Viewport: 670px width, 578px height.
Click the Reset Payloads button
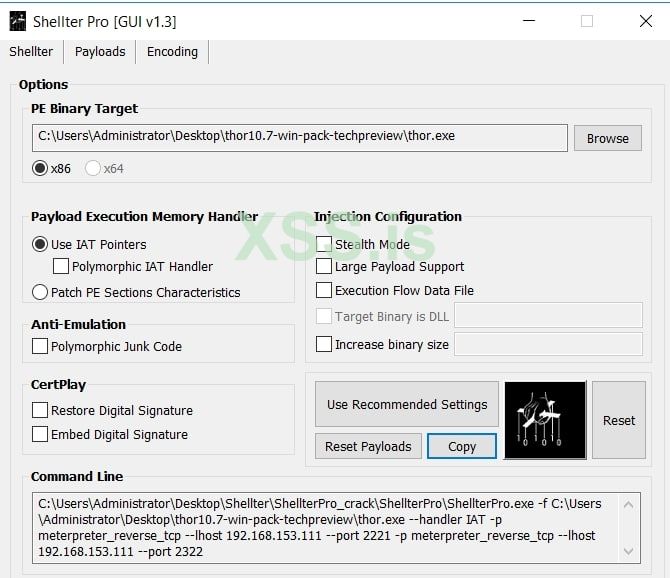click(x=368, y=446)
